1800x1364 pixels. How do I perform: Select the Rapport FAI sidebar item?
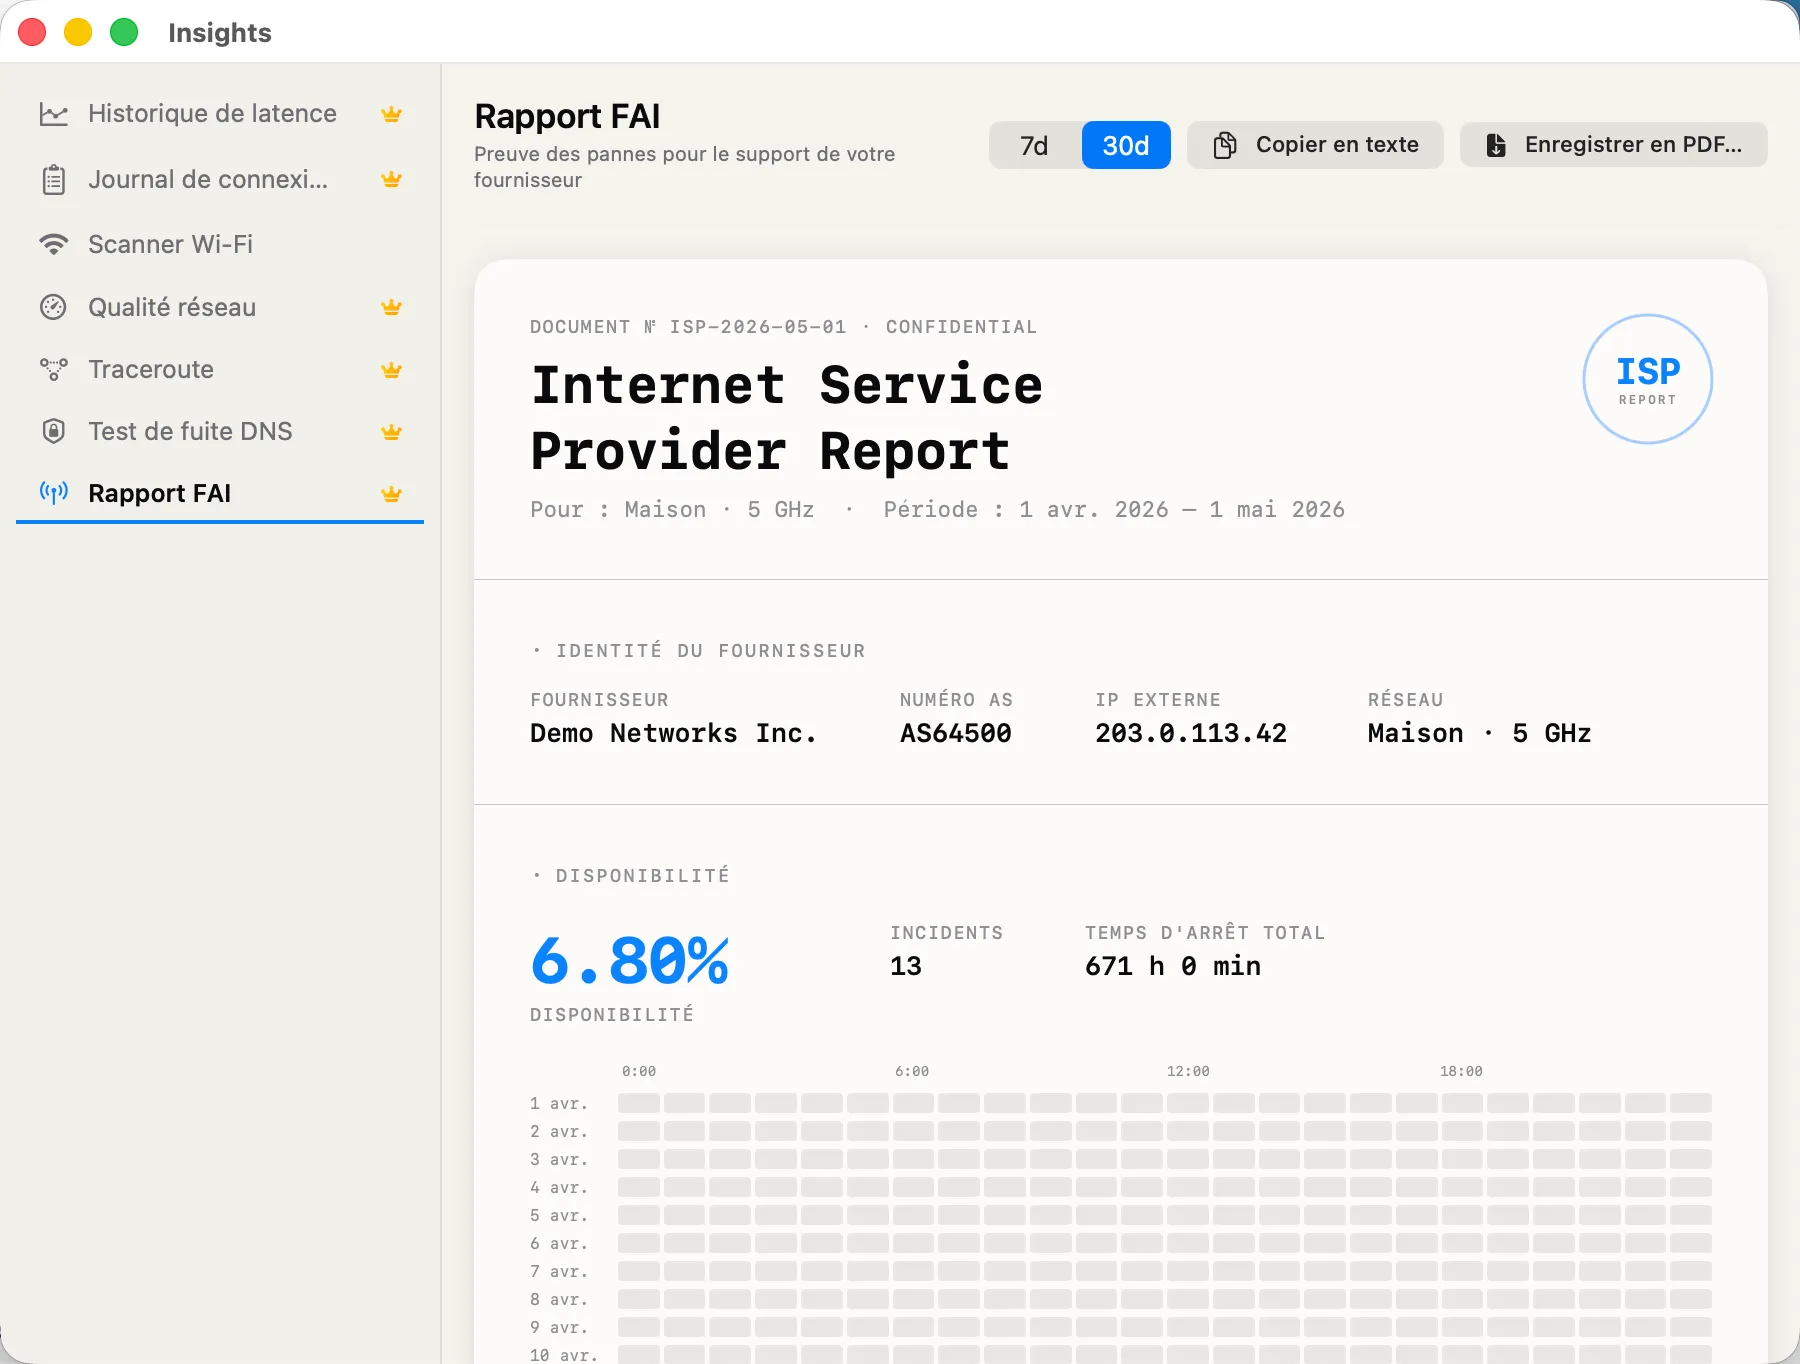pos(220,493)
